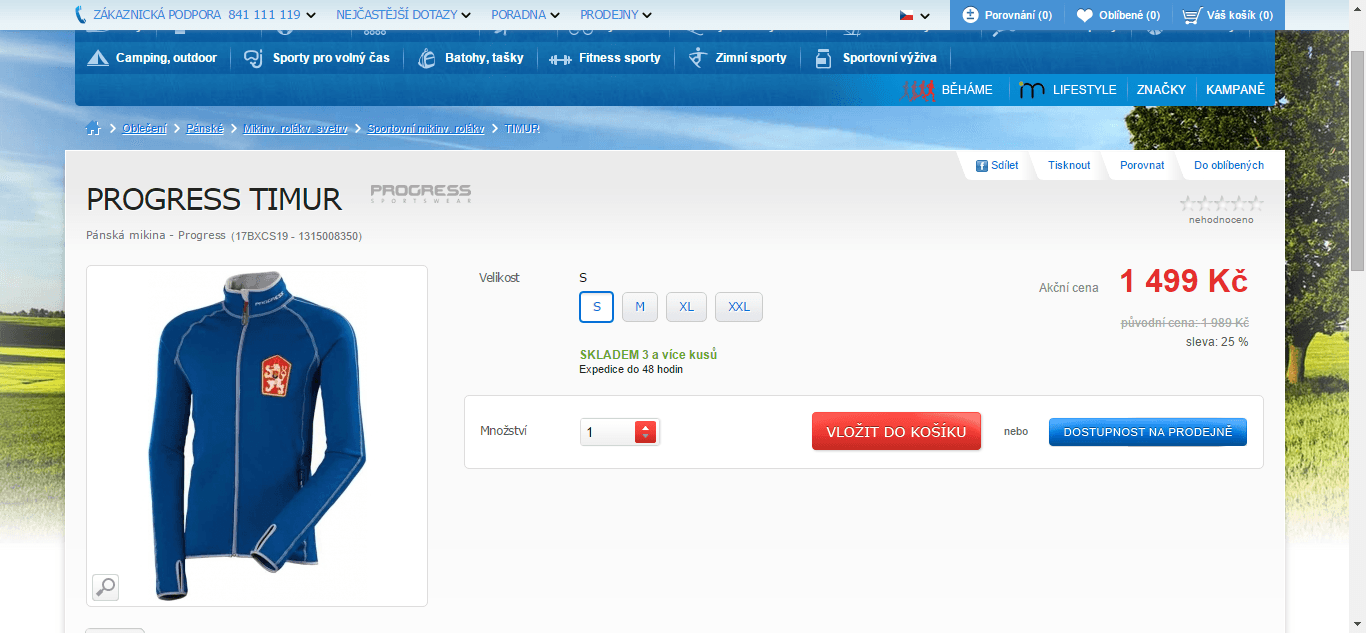Click the home icon in breadcrumb

[94, 128]
